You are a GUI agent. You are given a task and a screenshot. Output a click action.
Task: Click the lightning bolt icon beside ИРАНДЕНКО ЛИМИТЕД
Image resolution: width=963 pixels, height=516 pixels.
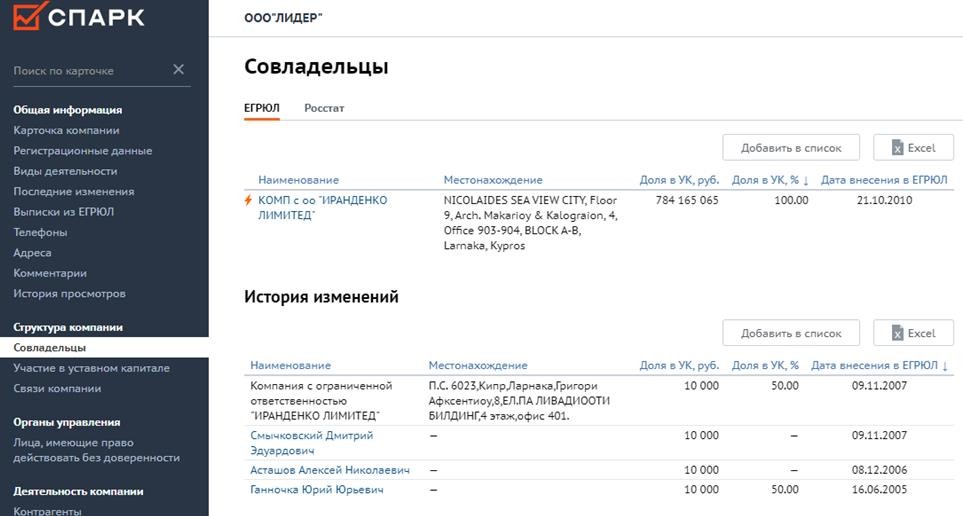click(x=248, y=200)
